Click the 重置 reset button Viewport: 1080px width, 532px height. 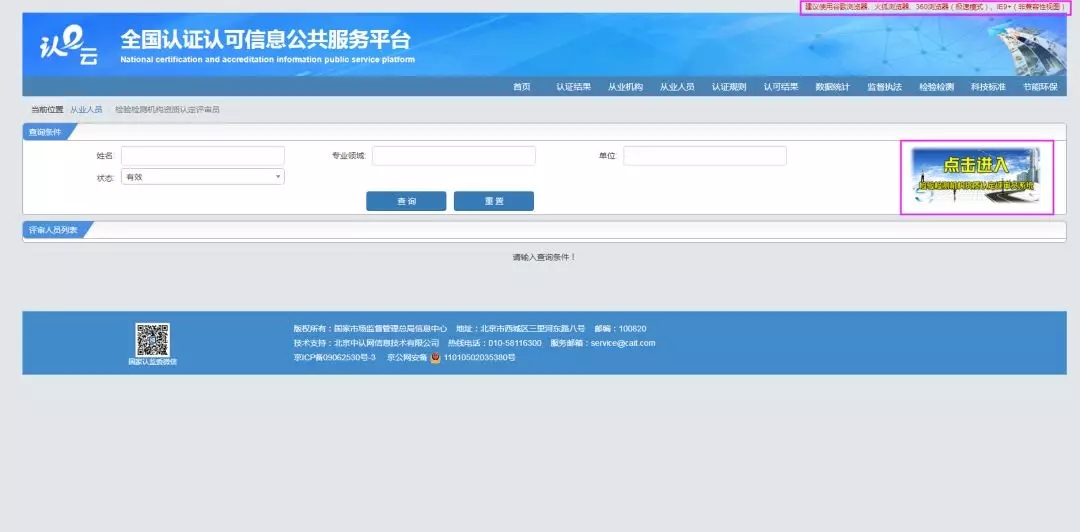click(x=494, y=201)
